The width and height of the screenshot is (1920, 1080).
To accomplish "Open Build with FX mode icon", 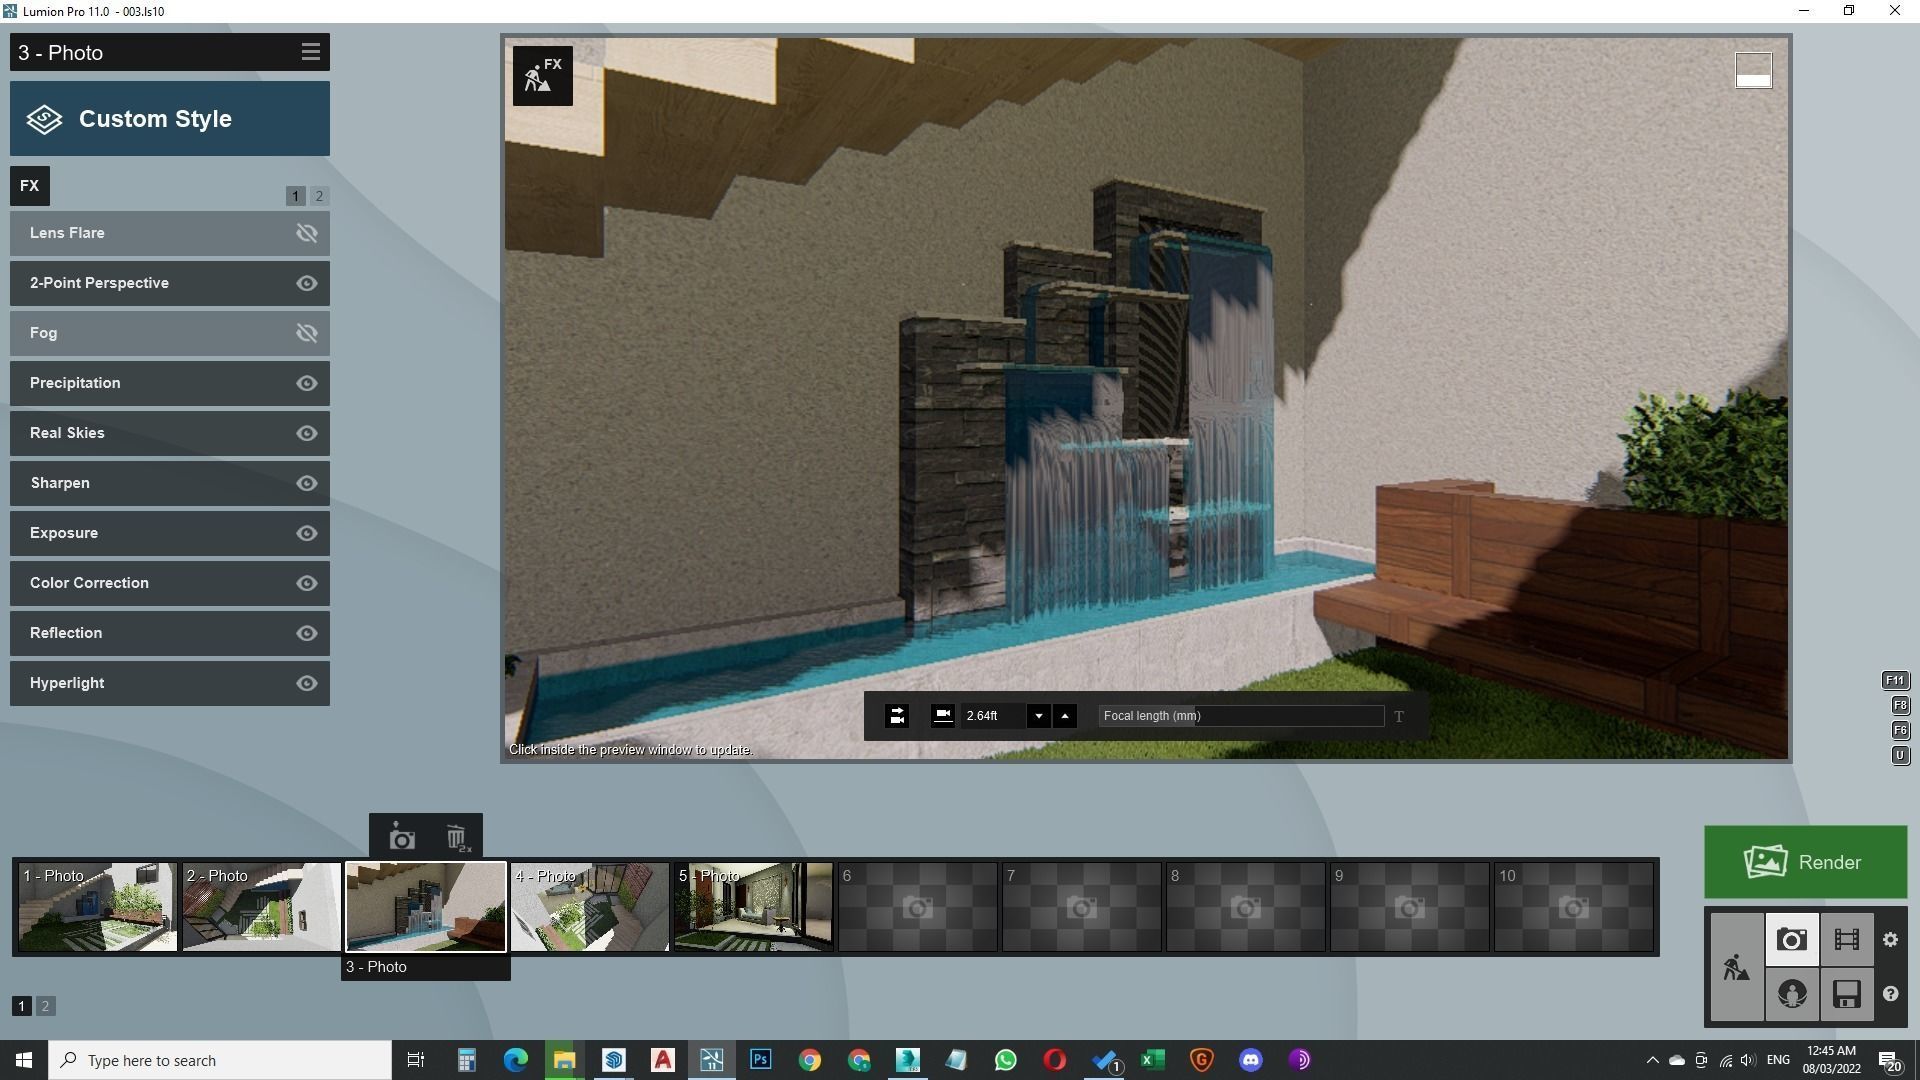I will tap(542, 76).
